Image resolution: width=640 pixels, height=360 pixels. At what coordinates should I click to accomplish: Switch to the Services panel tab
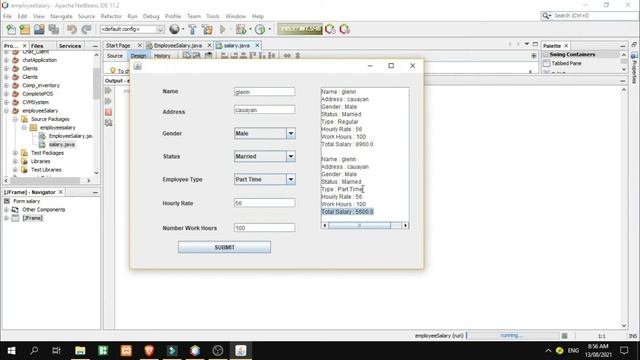[70, 46]
